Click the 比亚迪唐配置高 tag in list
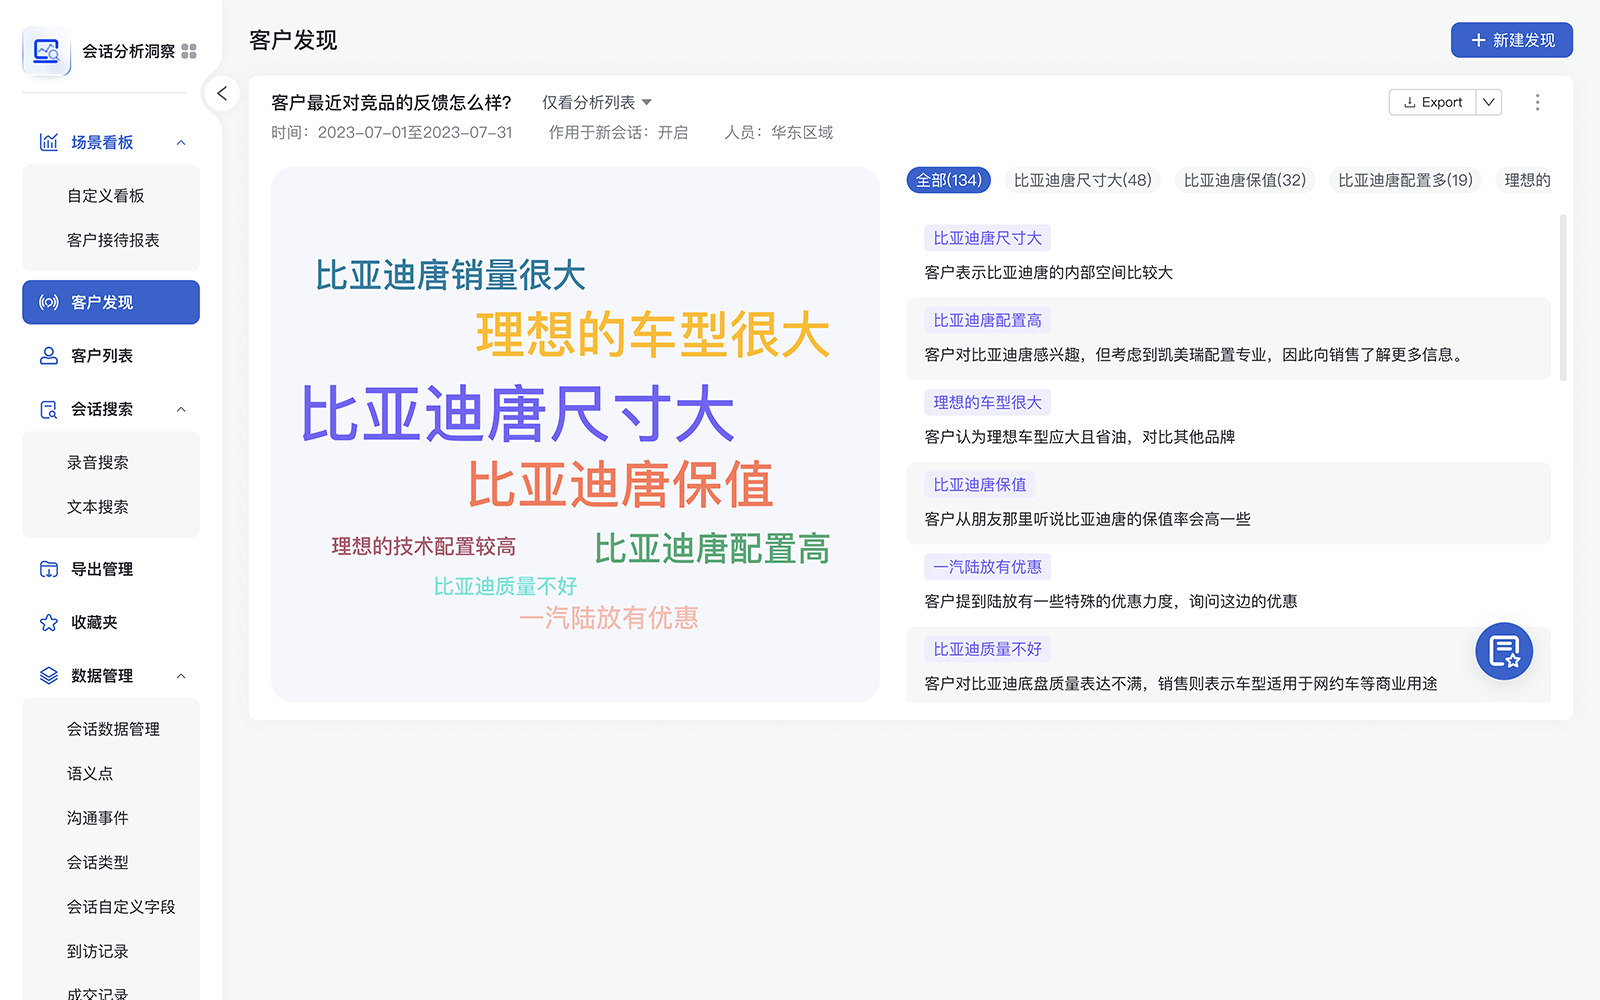This screenshot has height=1000, width=1600. pyautogui.click(x=987, y=320)
